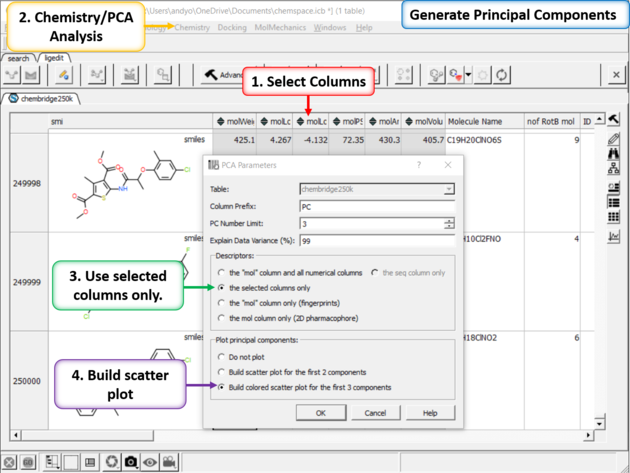This screenshot has height=473, width=630.
Task: Click the binoculars search icon in right sidebar
Action: click(614, 155)
